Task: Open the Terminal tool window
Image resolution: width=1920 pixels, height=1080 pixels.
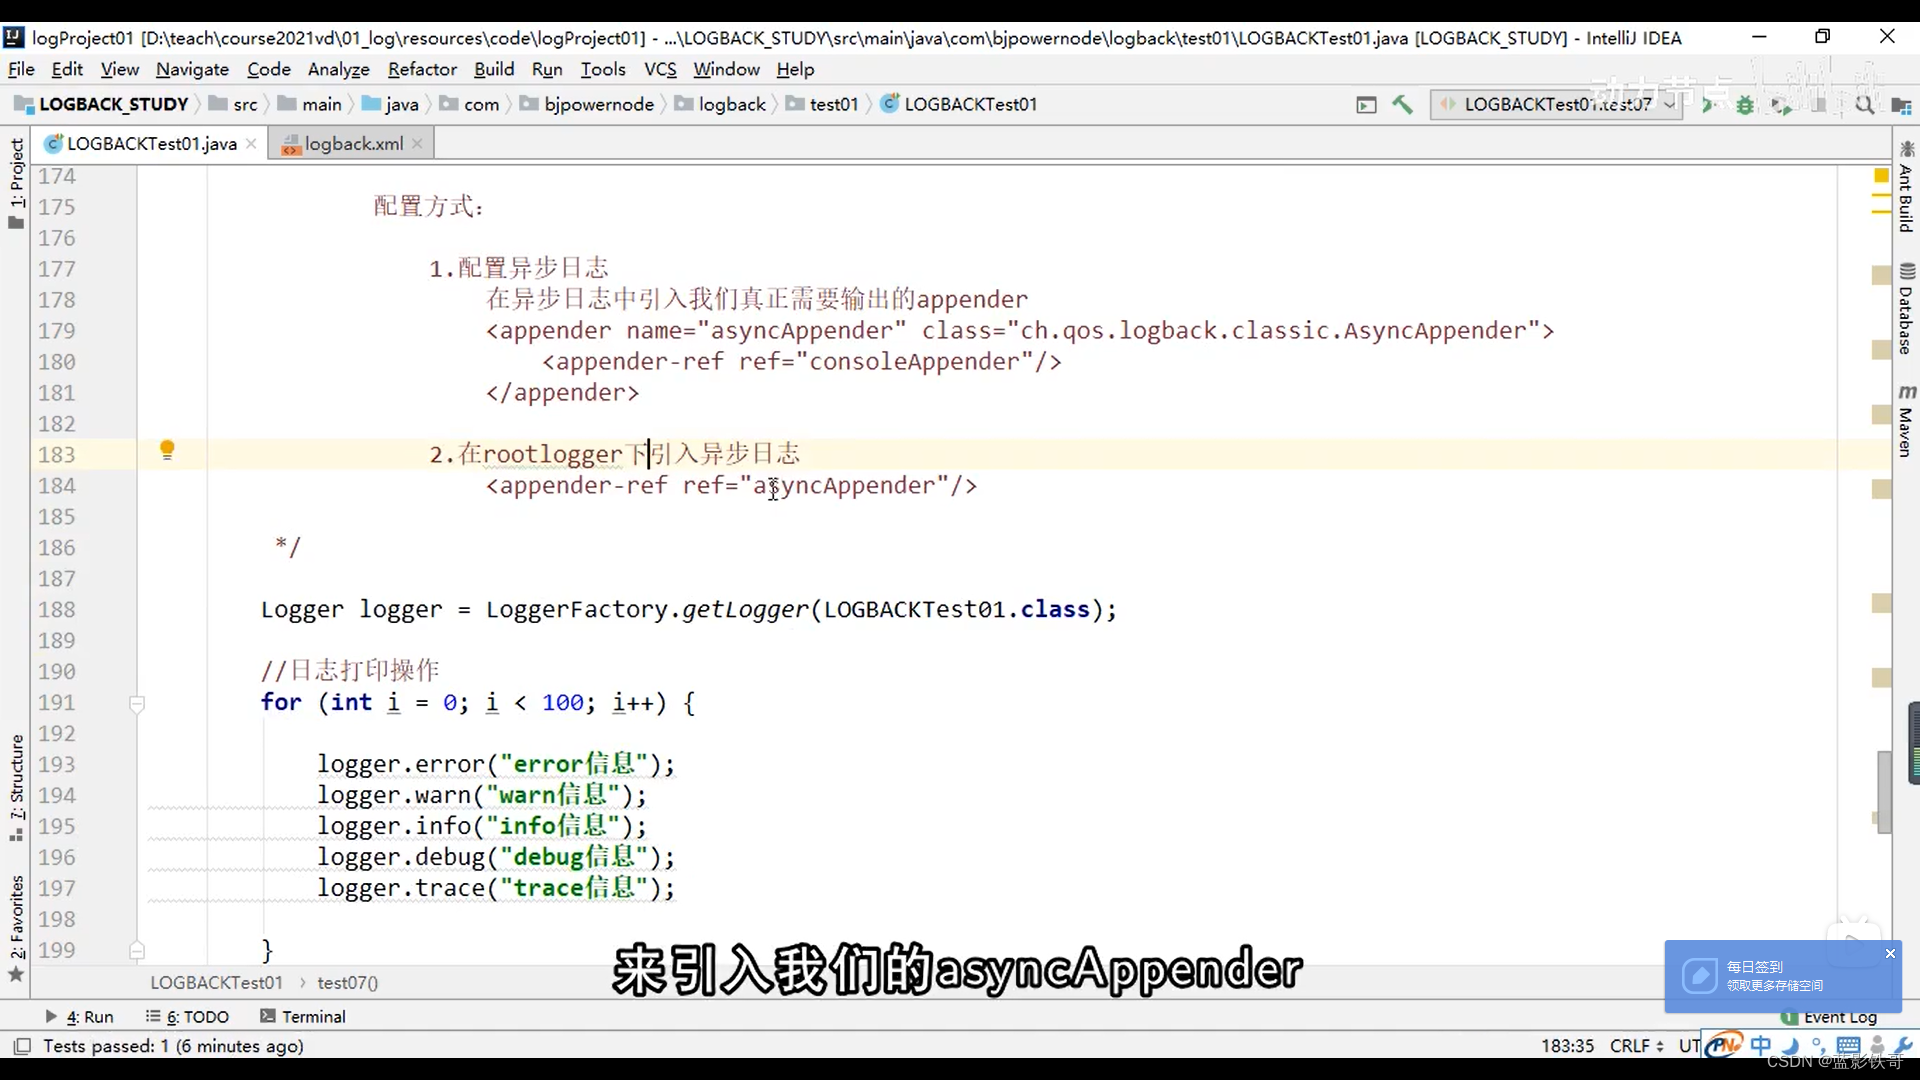Action: pos(302,1016)
